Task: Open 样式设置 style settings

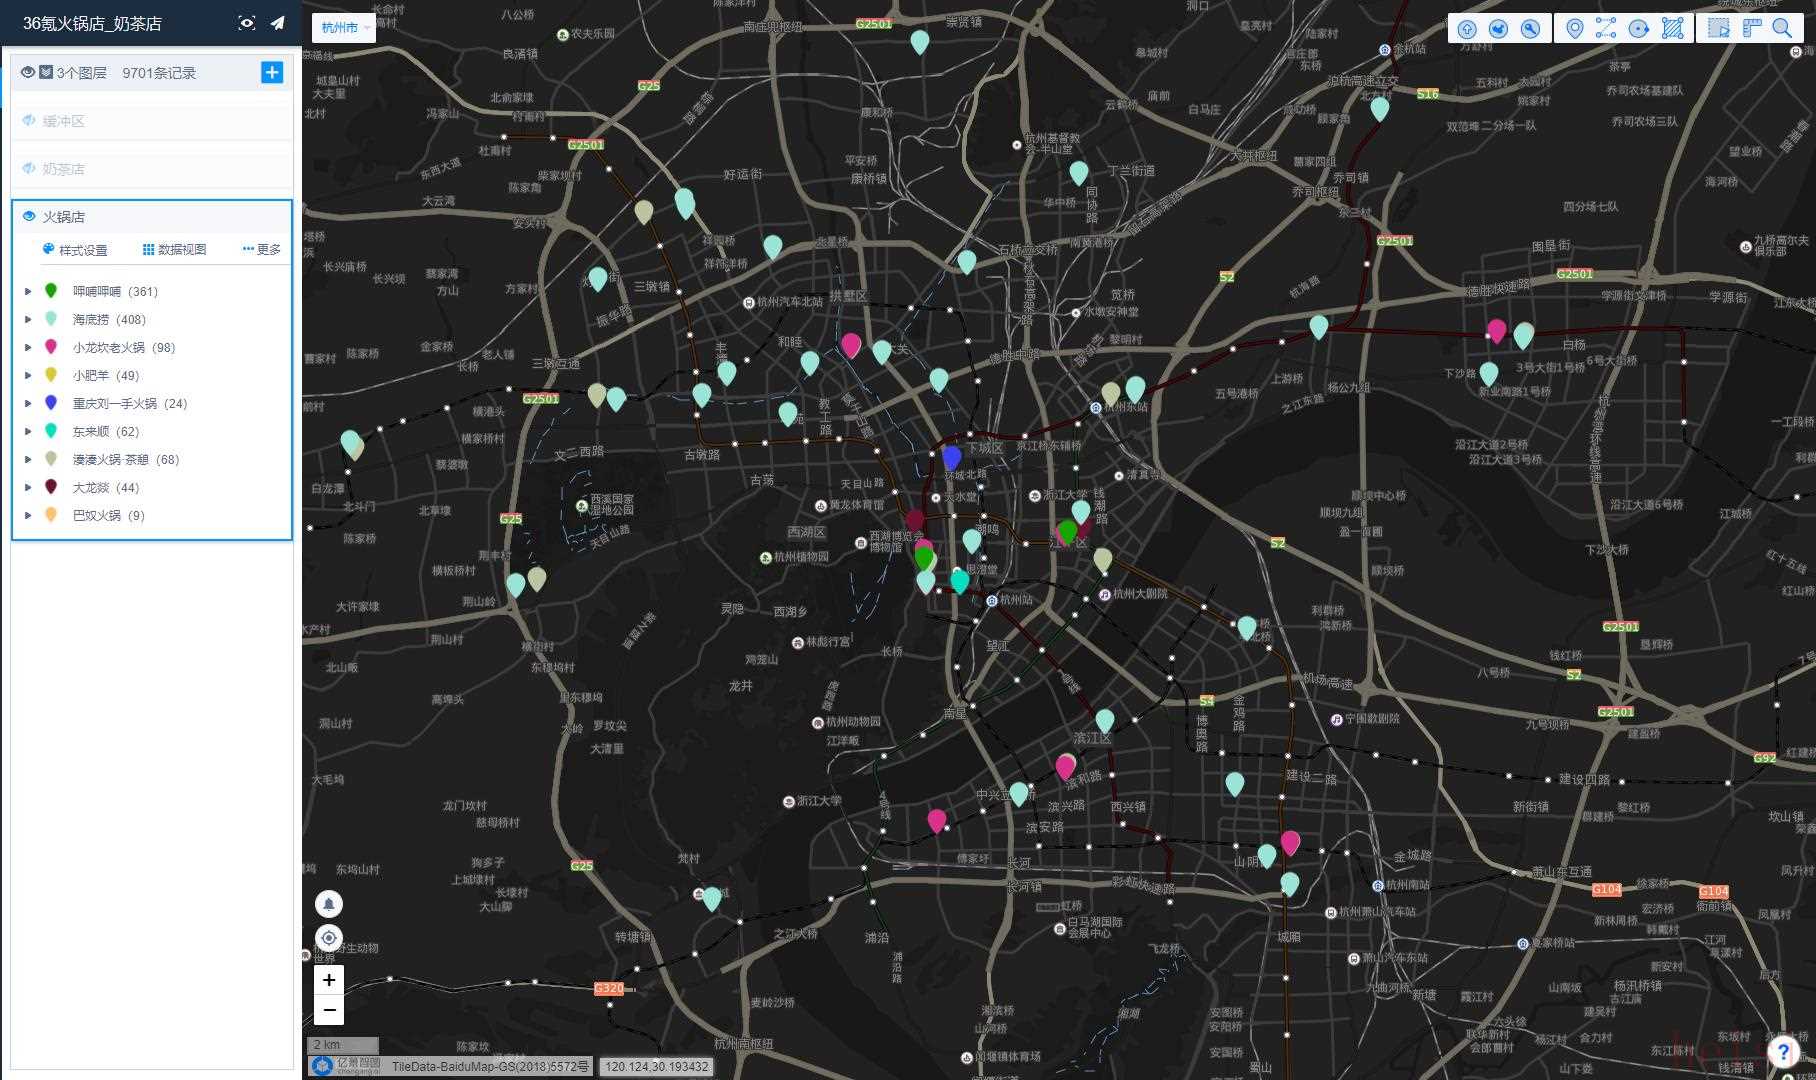Action: 75,250
